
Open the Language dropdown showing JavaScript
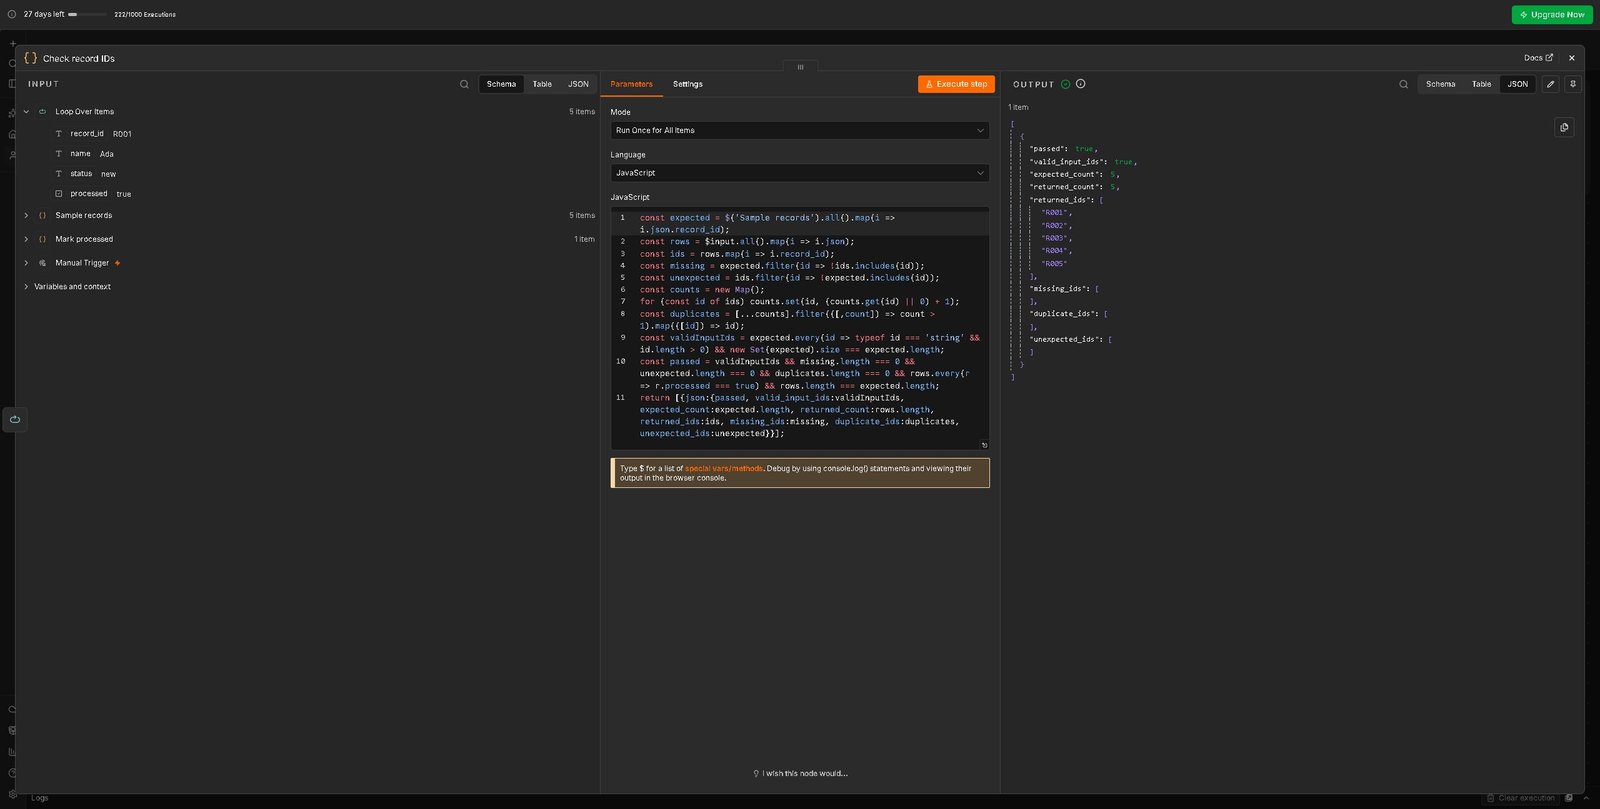click(800, 173)
